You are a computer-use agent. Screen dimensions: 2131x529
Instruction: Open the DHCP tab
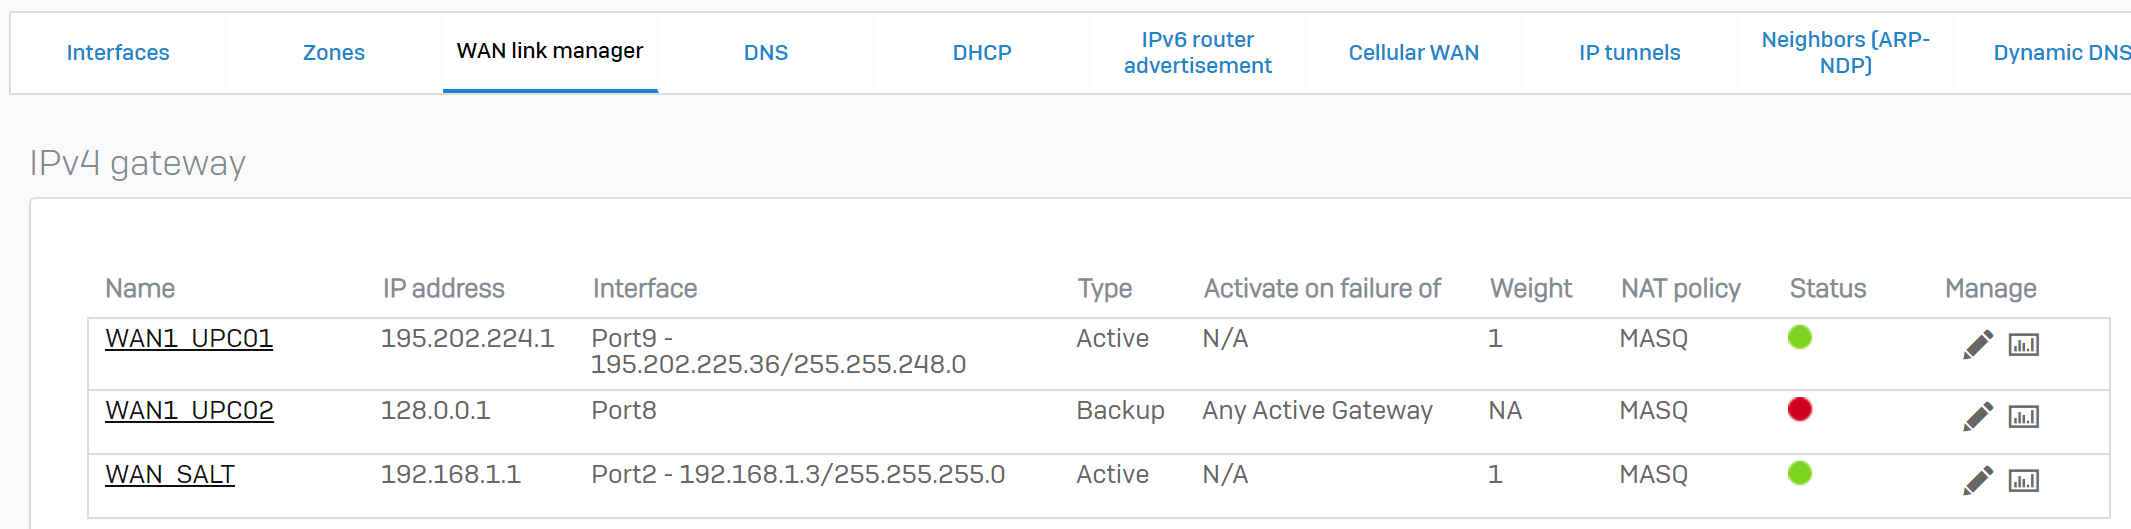(x=982, y=53)
